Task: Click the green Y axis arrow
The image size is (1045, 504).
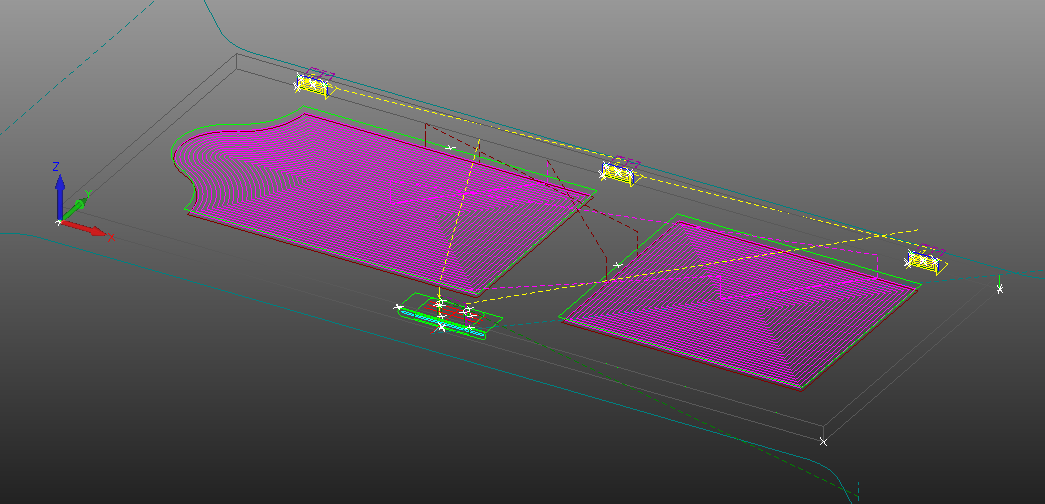Action: pos(75,207)
